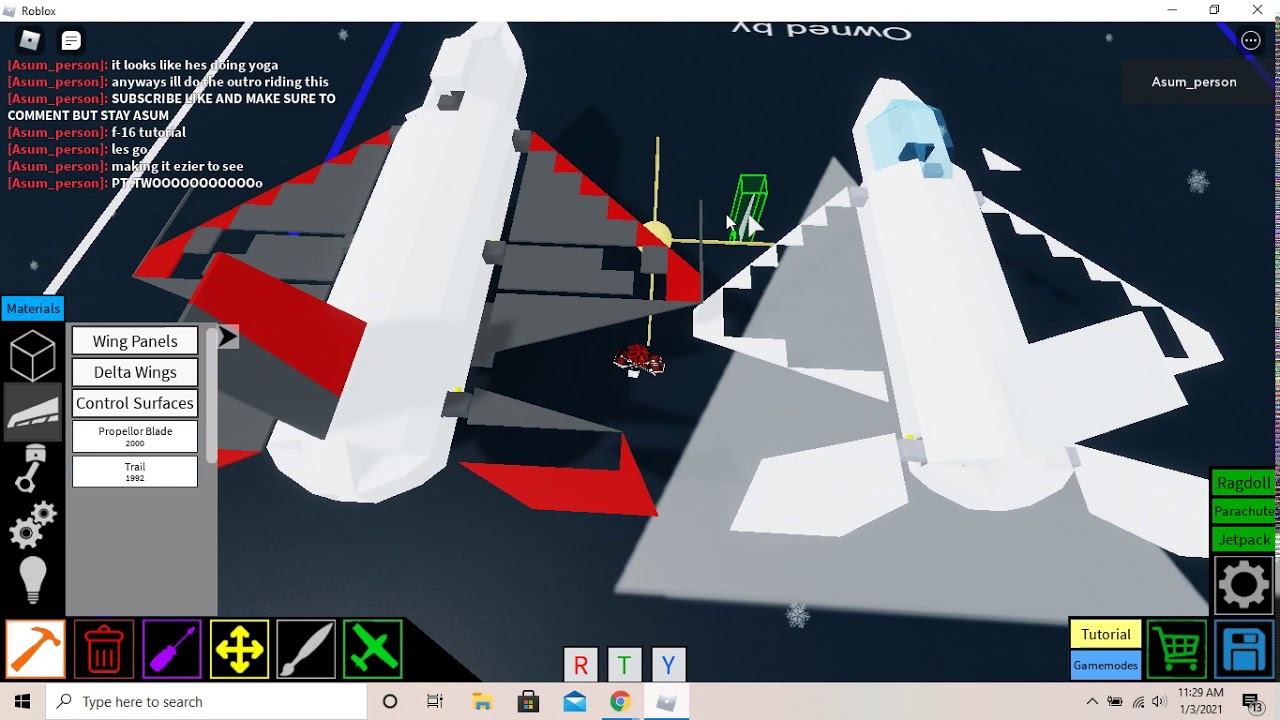This screenshot has width=1280, height=720.
Task: Select the yellow move arrows tool
Action: click(x=239, y=649)
